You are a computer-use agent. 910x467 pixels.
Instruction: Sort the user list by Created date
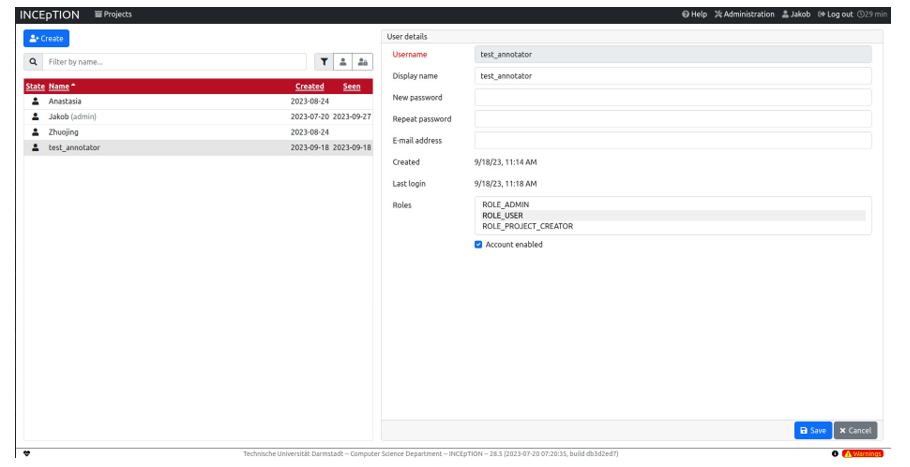(x=309, y=86)
